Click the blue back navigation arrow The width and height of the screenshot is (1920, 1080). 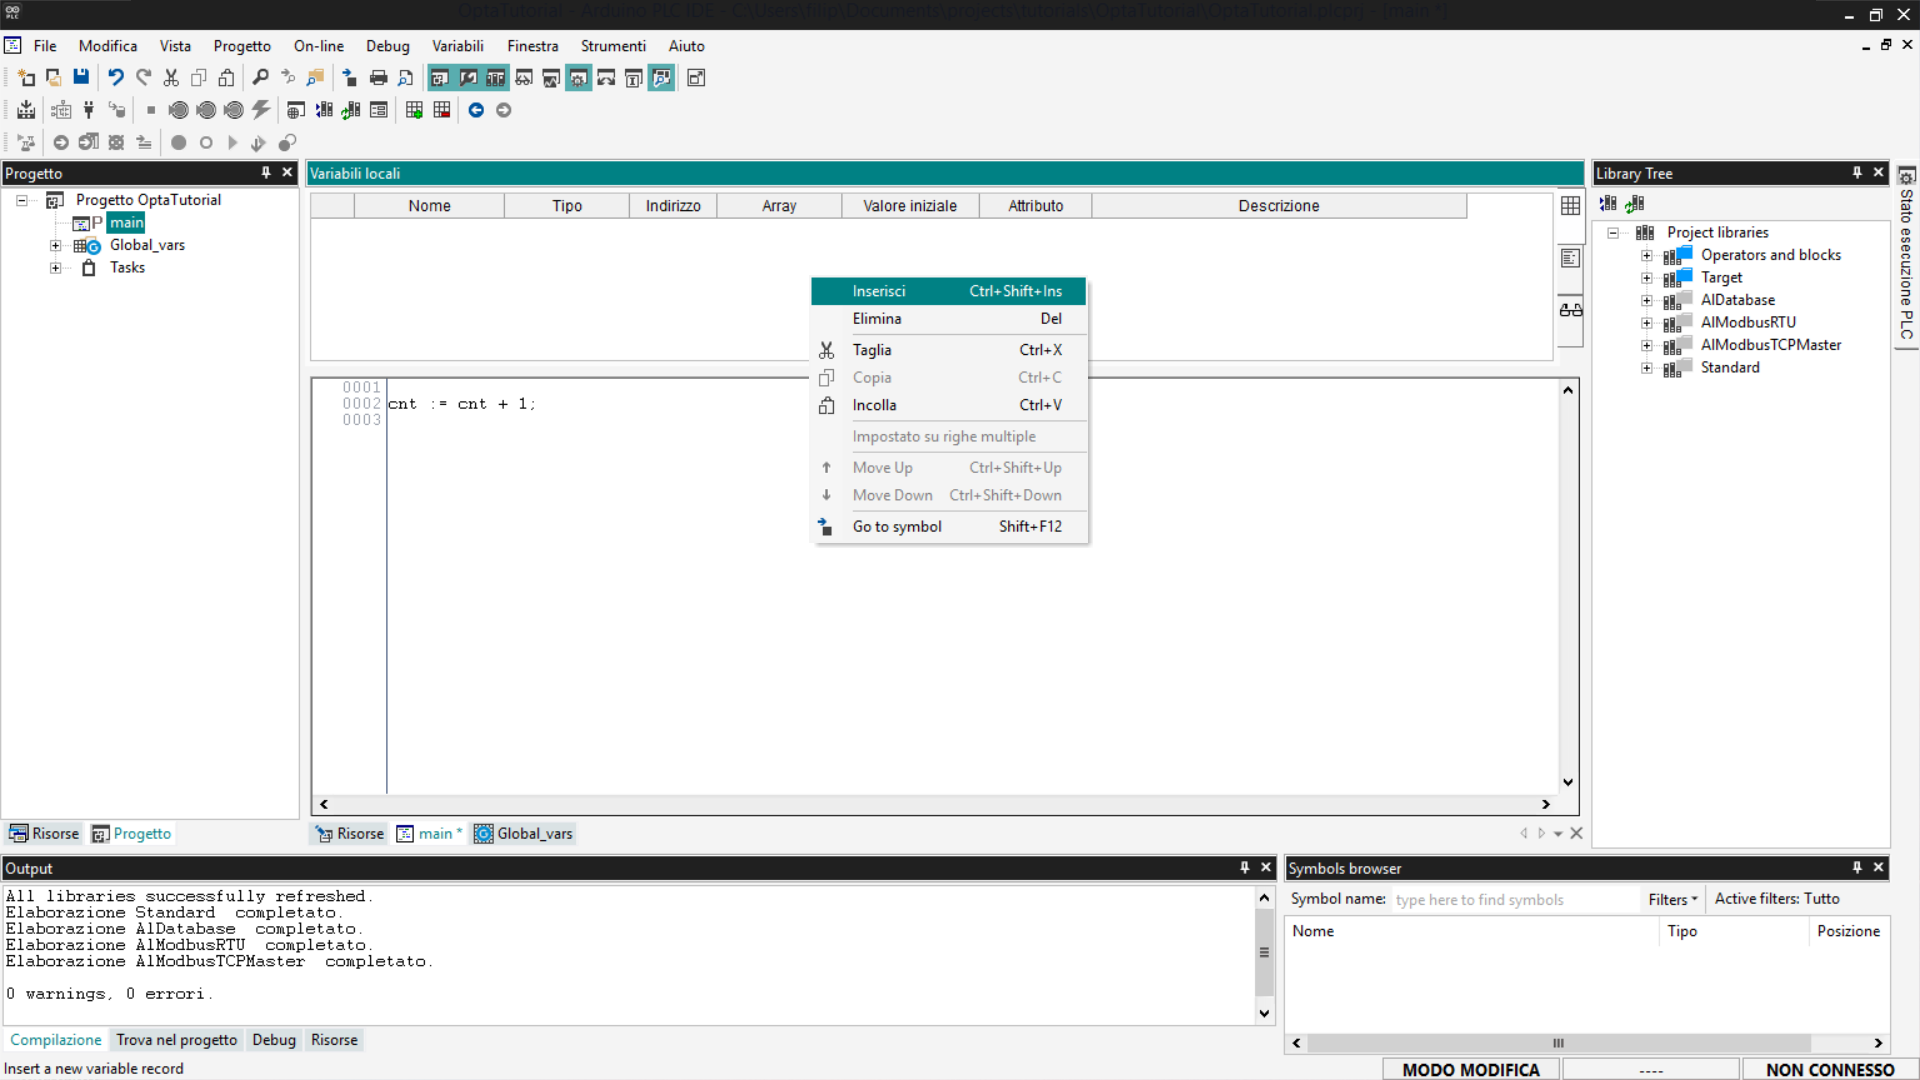pyautogui.click(x=476, y=110)
